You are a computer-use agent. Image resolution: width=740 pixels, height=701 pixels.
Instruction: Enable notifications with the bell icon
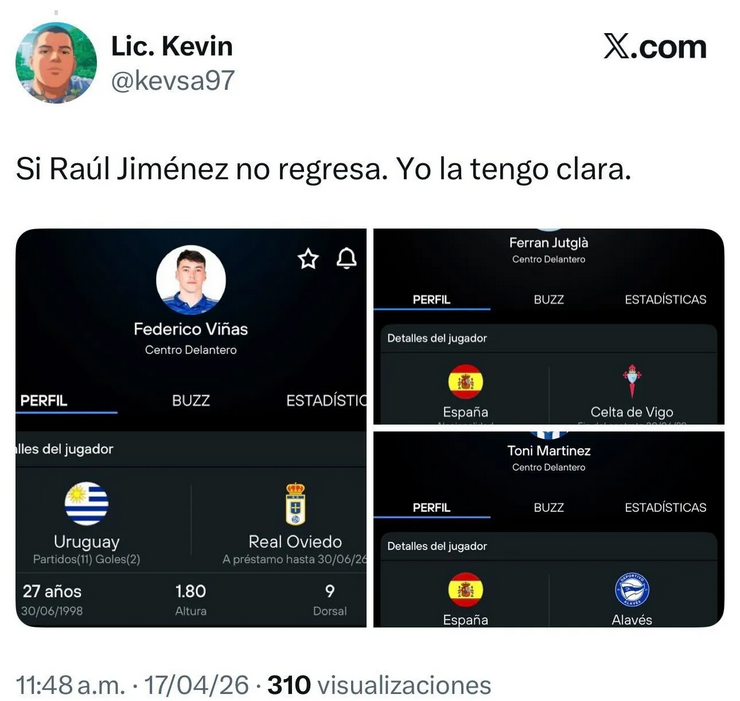coord(346,258)
